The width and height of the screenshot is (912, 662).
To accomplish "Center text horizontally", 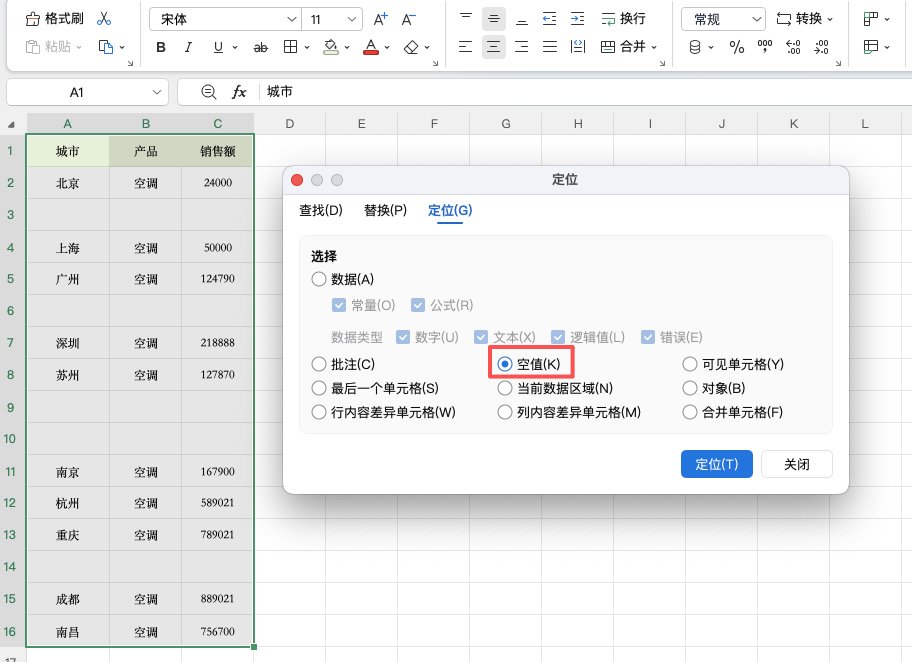I will coord(493,47).
